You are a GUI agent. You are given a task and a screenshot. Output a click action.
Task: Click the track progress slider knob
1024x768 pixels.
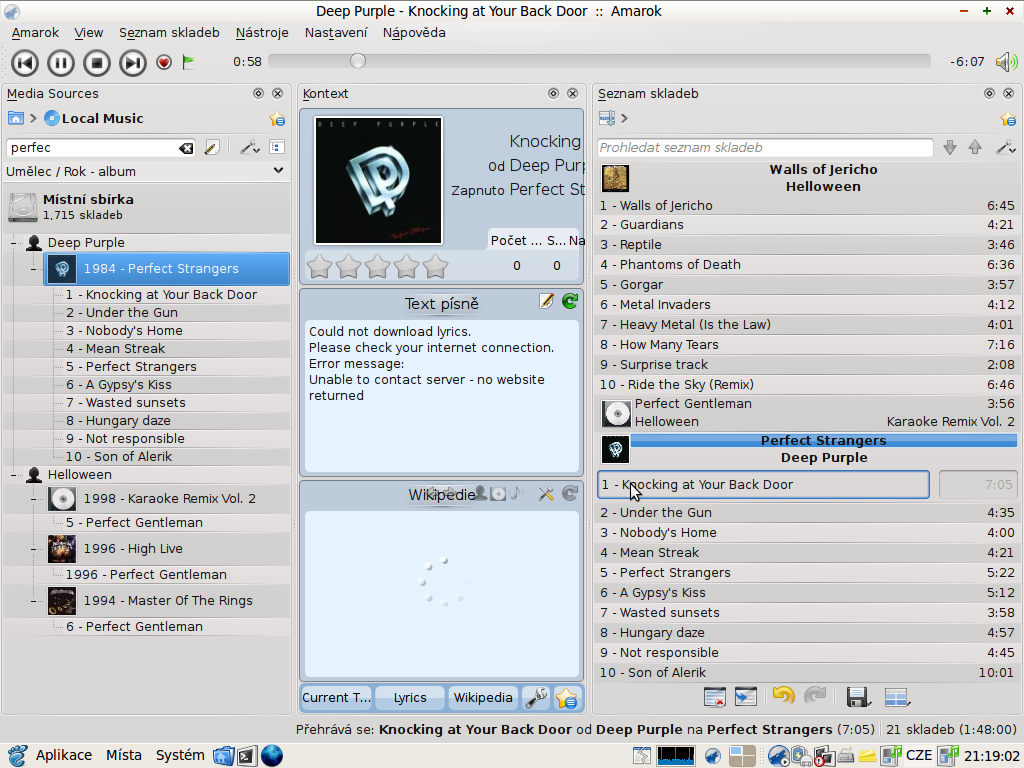pyautogui.click(x=357, y=61)
